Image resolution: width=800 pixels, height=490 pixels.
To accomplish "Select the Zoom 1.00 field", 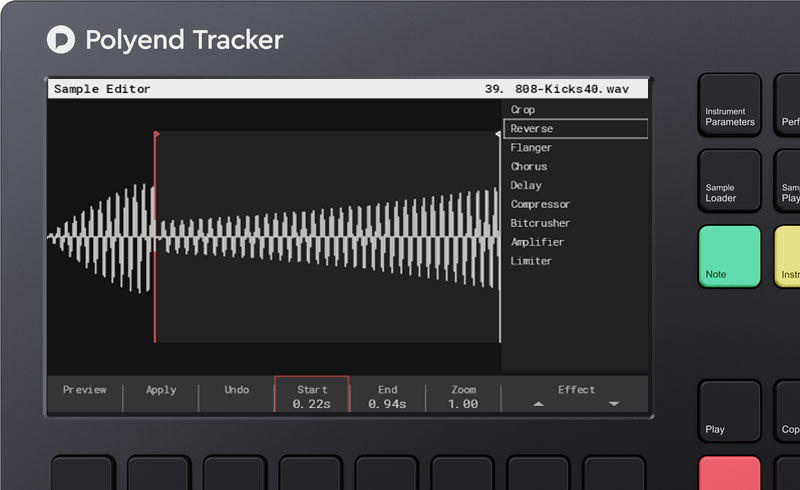I will pyautogui.click(x=463, y=397).
